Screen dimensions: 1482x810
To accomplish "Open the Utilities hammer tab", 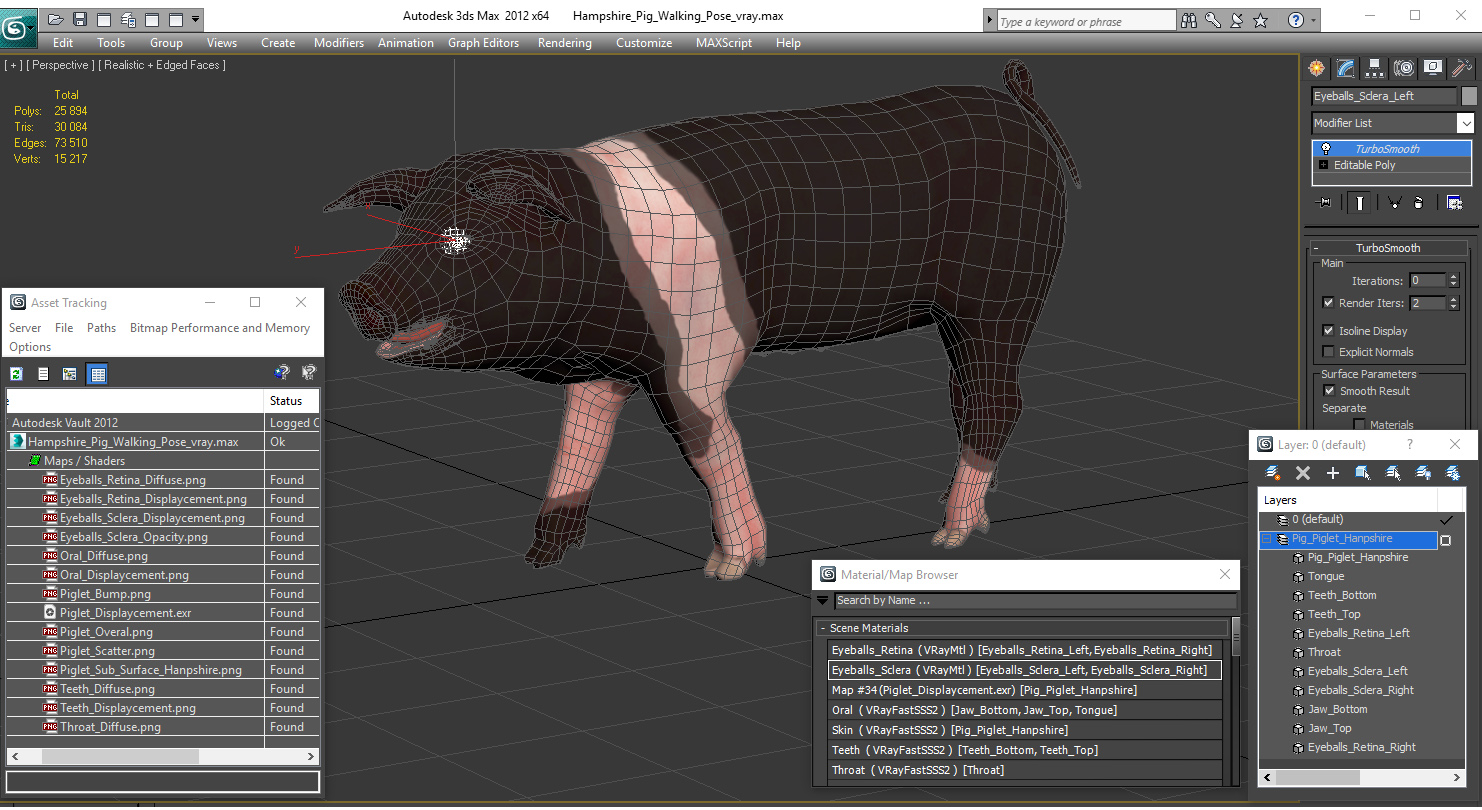I will click(1462, 68).
